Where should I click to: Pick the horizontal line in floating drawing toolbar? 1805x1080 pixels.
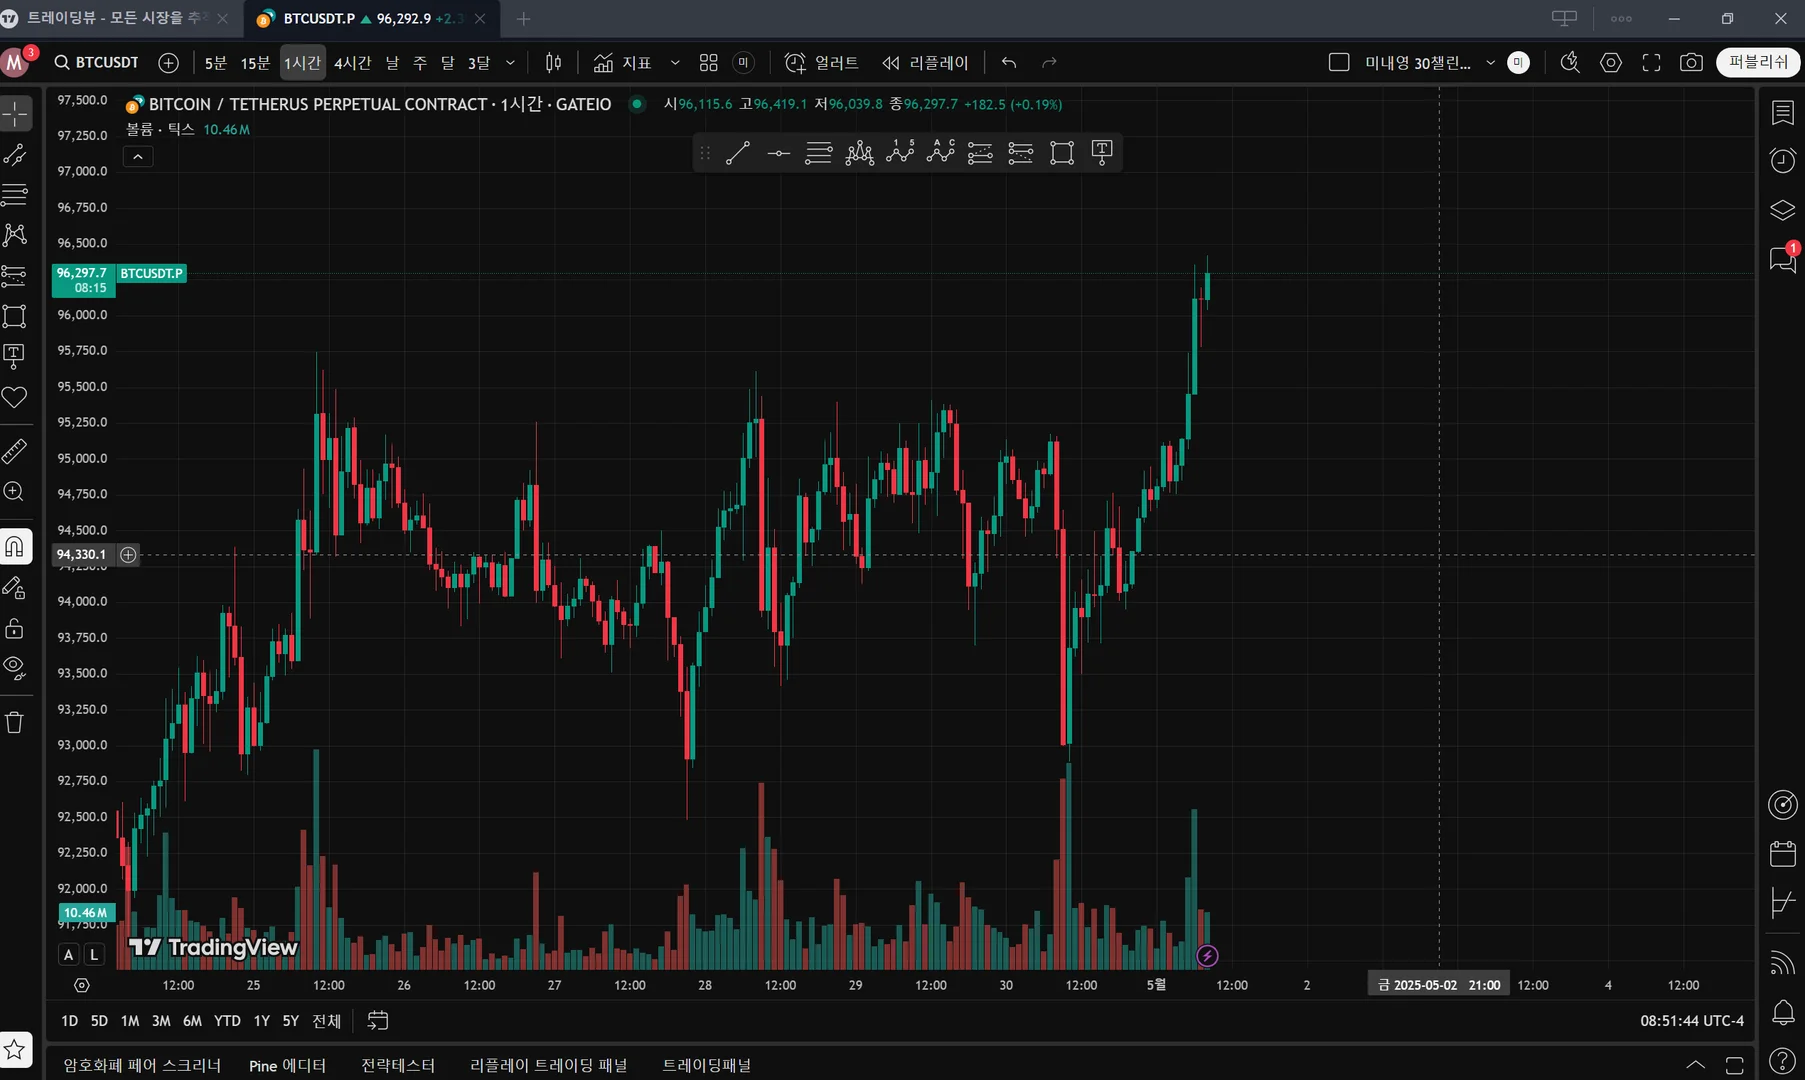tap(778, 153)
